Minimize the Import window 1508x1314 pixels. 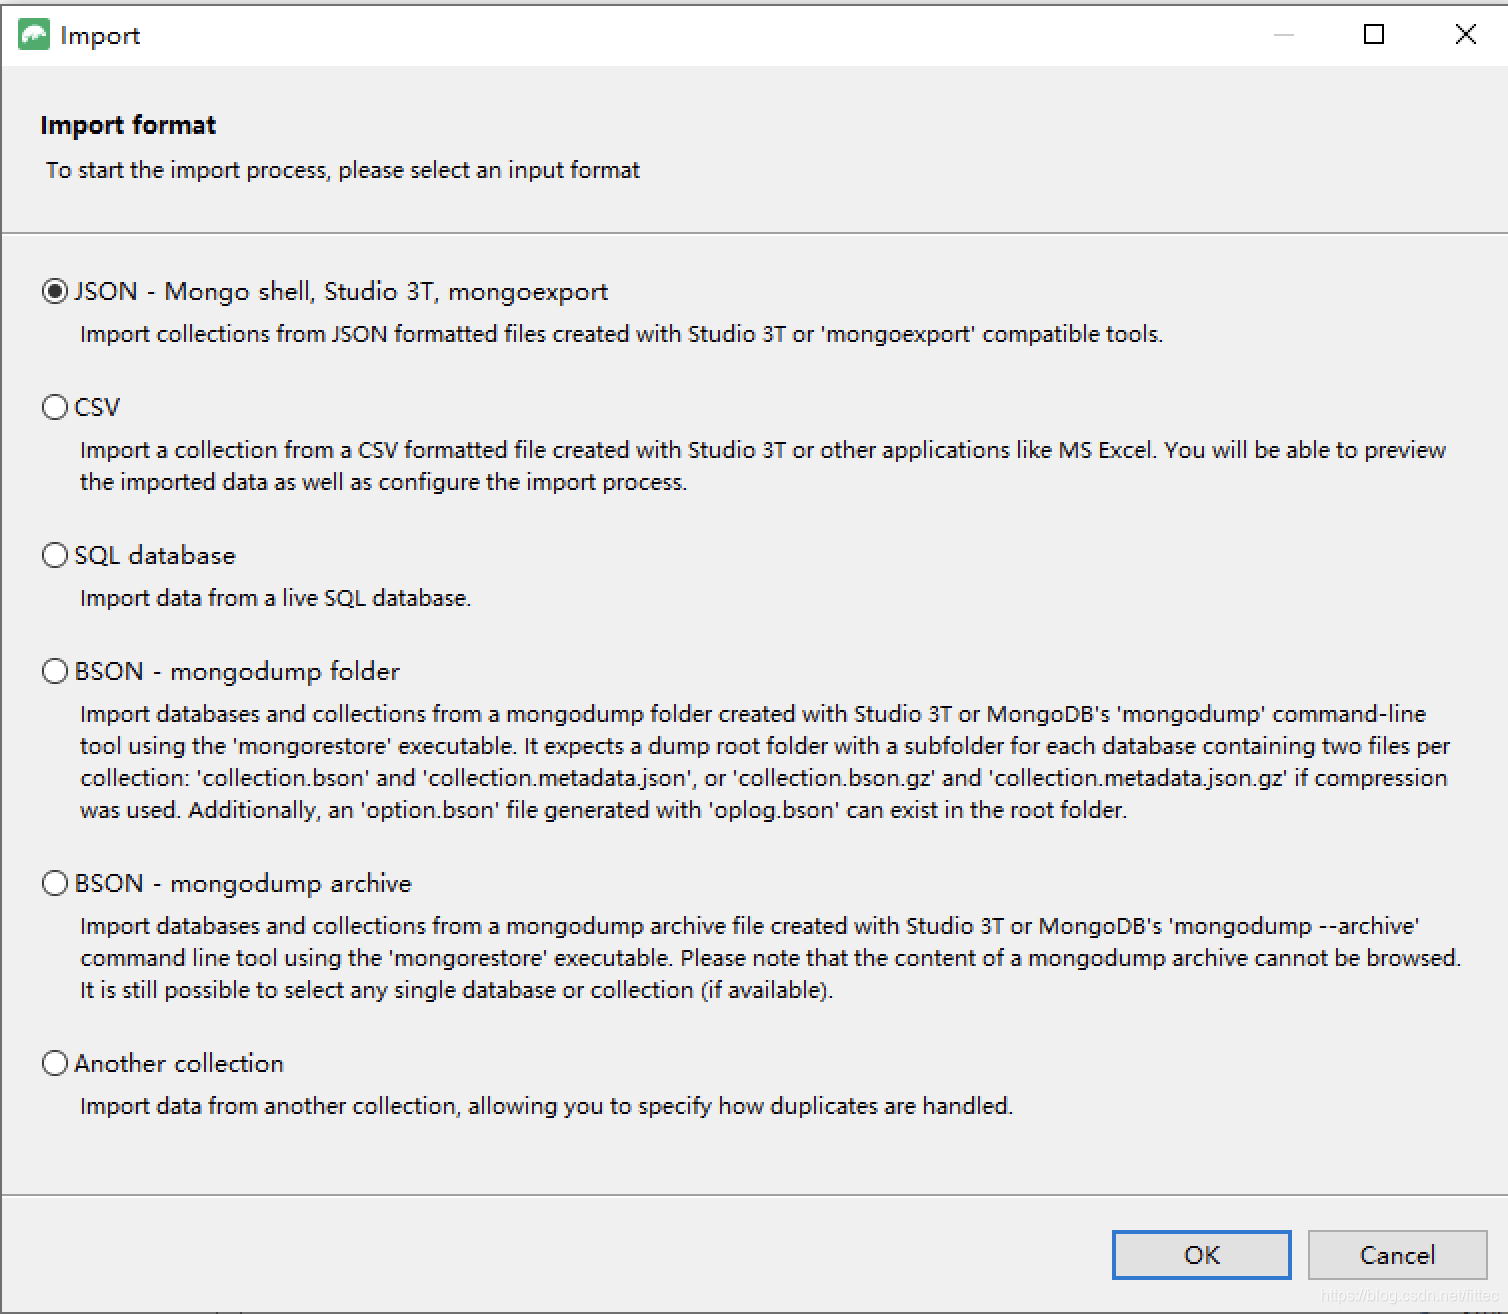(1284, 35)
